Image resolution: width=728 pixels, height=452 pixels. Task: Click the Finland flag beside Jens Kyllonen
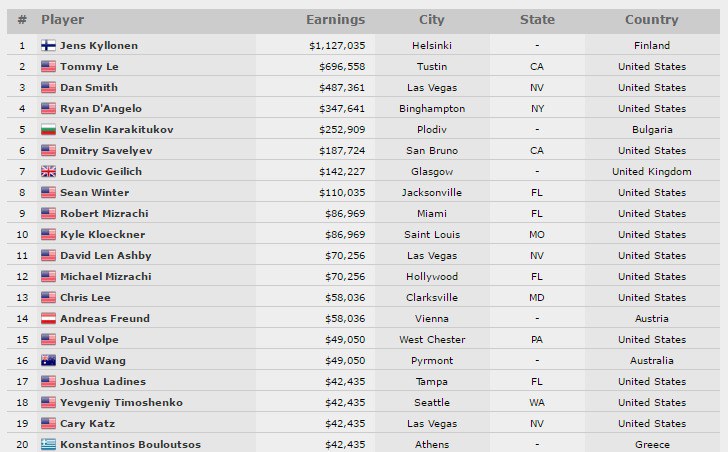click(48, 46)
